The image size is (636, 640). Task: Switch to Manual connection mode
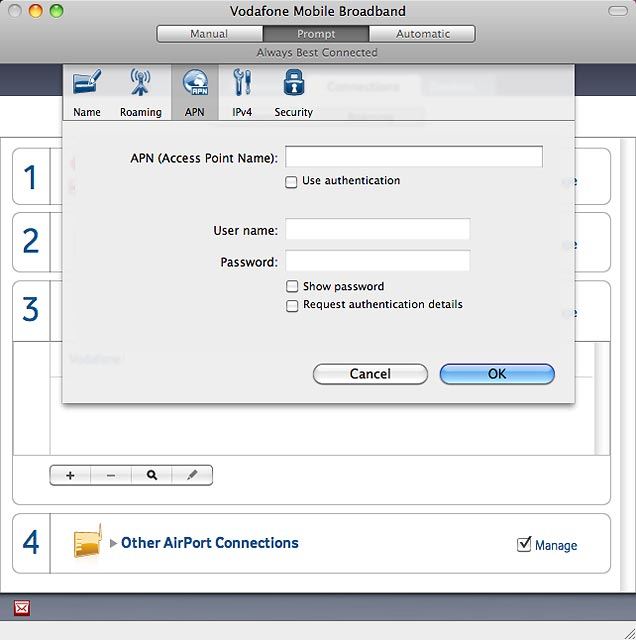(209, 34)
